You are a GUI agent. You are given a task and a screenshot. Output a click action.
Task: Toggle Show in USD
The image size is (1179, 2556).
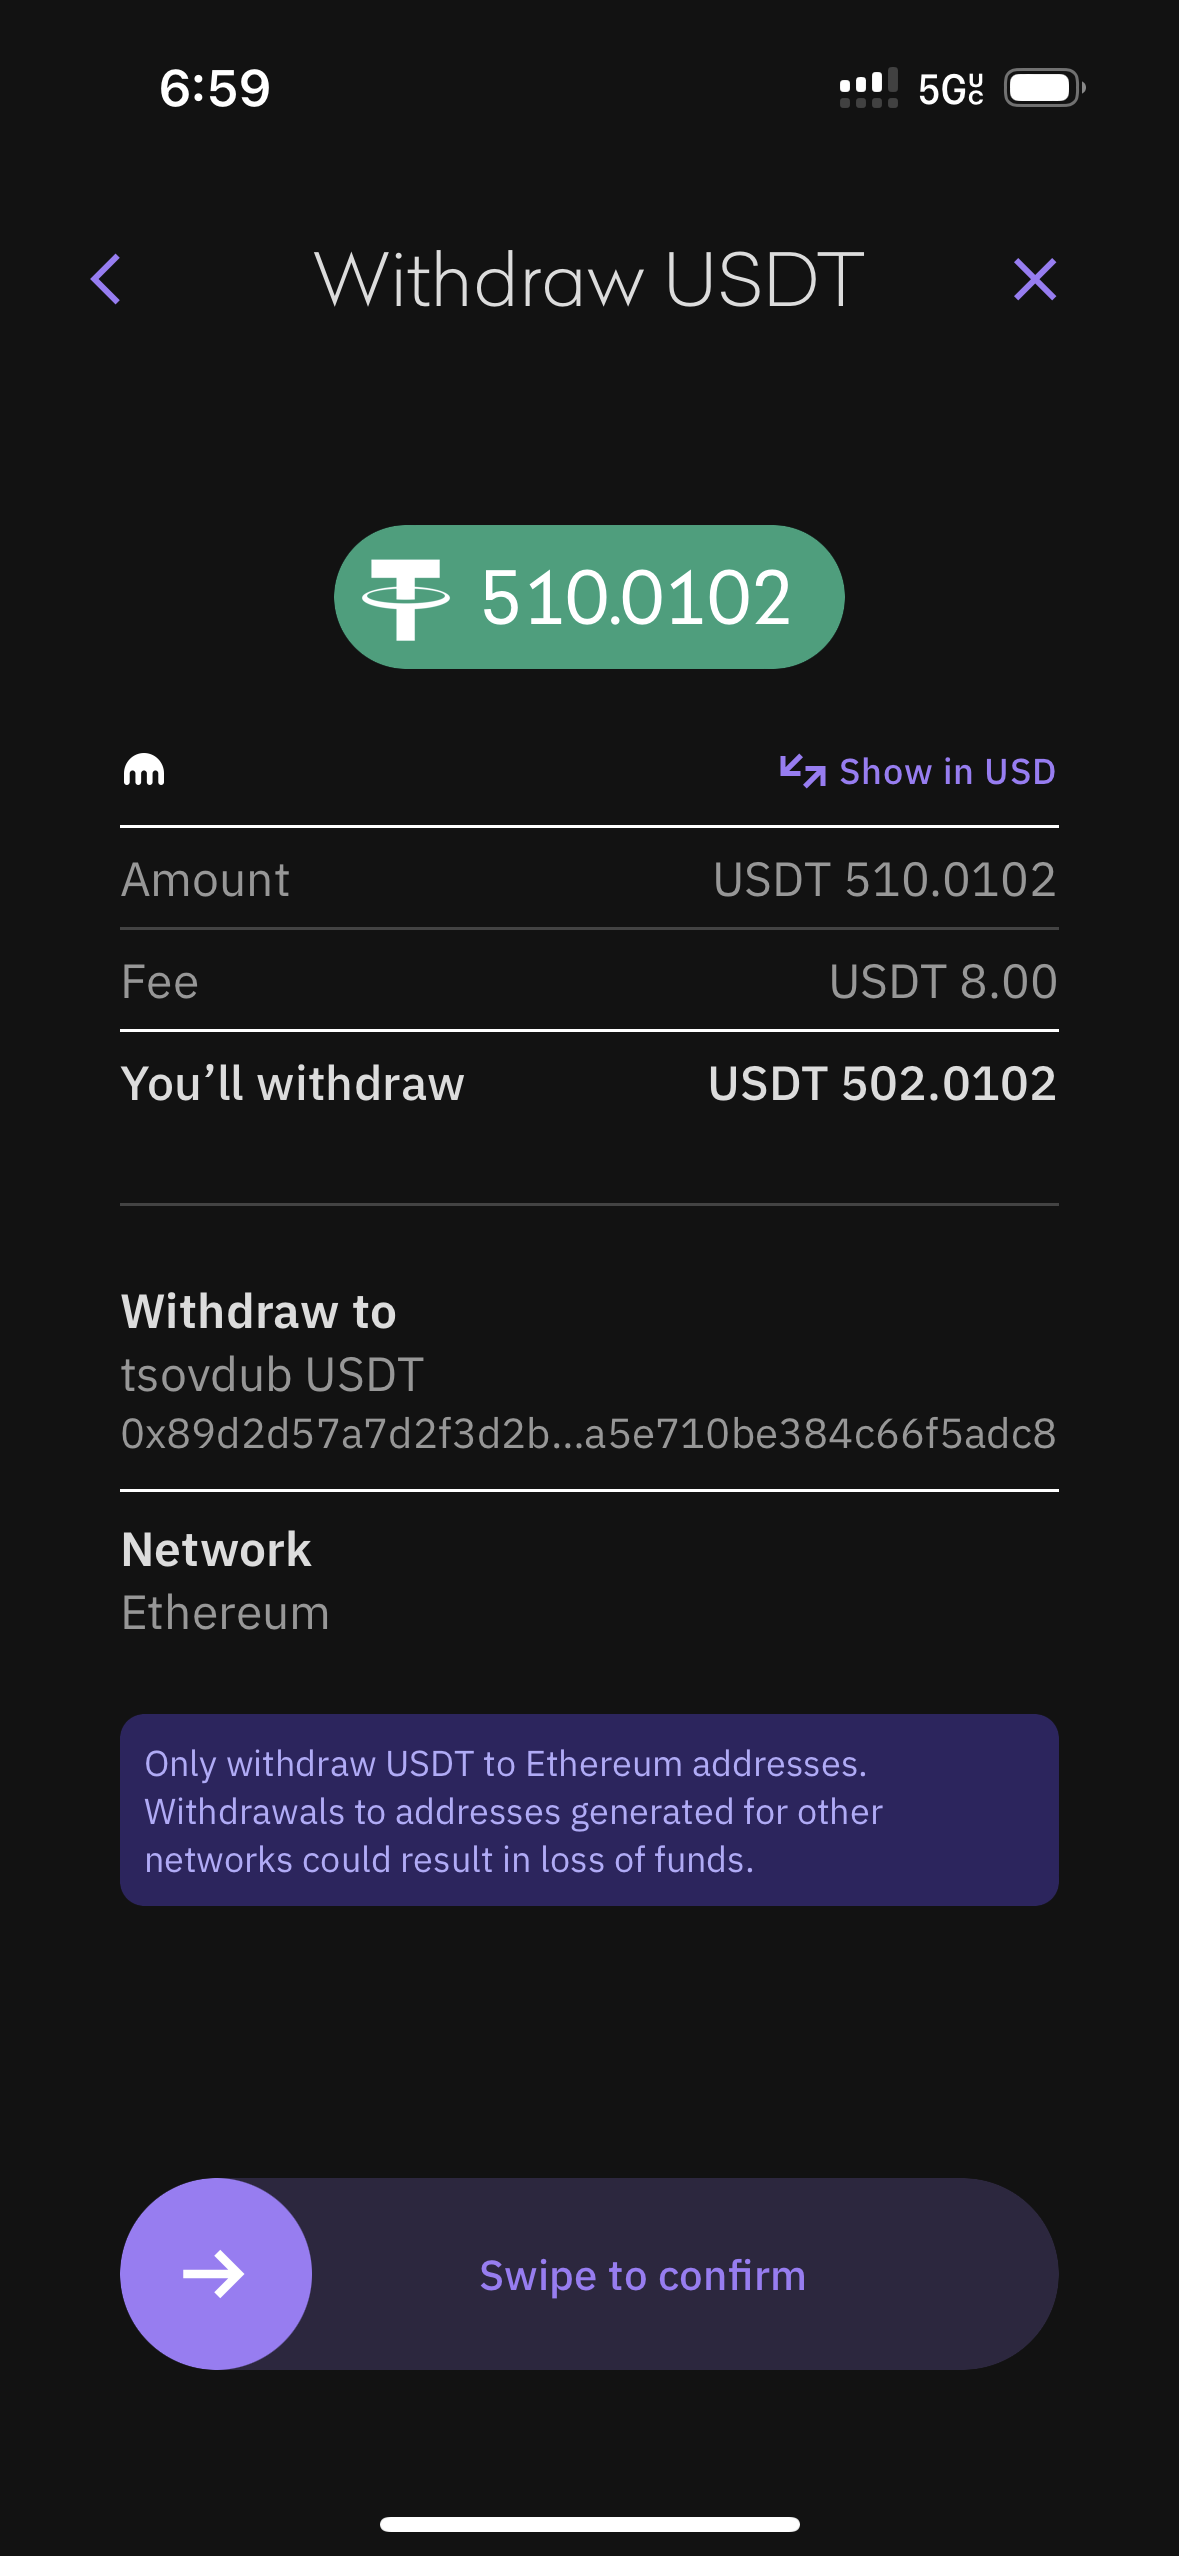[946, 772]
